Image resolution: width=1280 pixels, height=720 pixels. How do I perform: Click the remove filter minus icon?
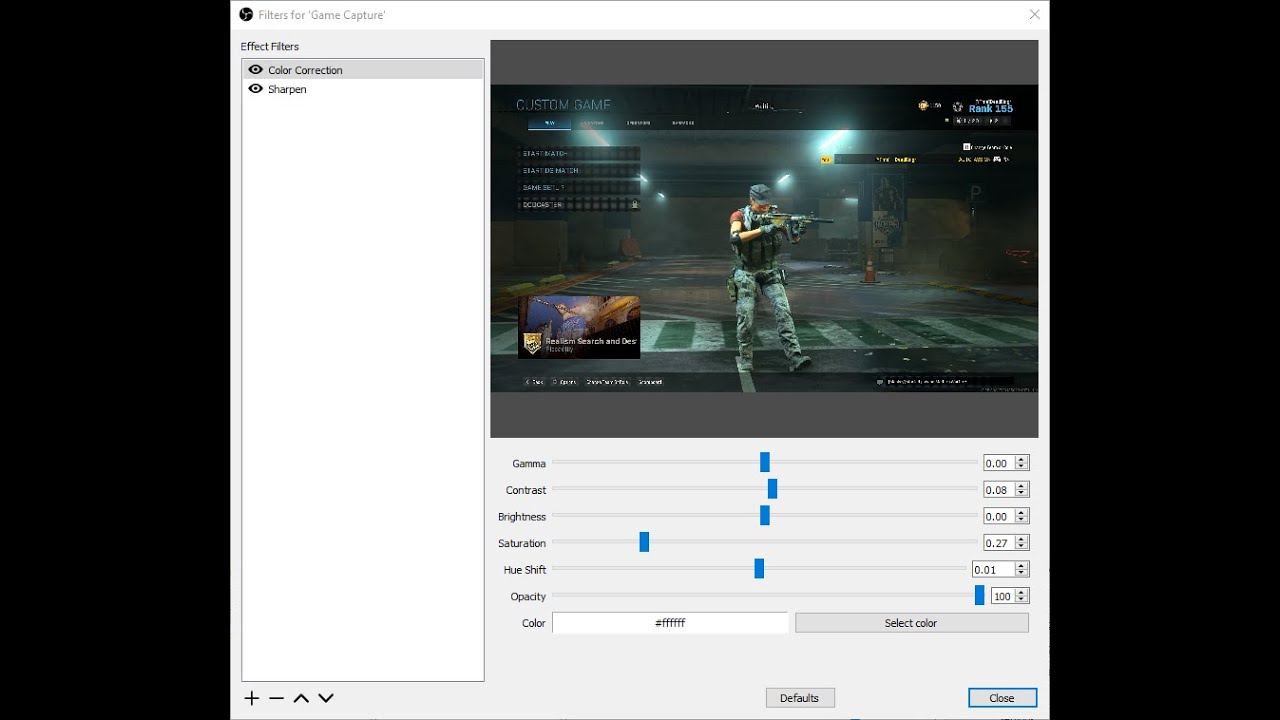(x=276, y=698)
